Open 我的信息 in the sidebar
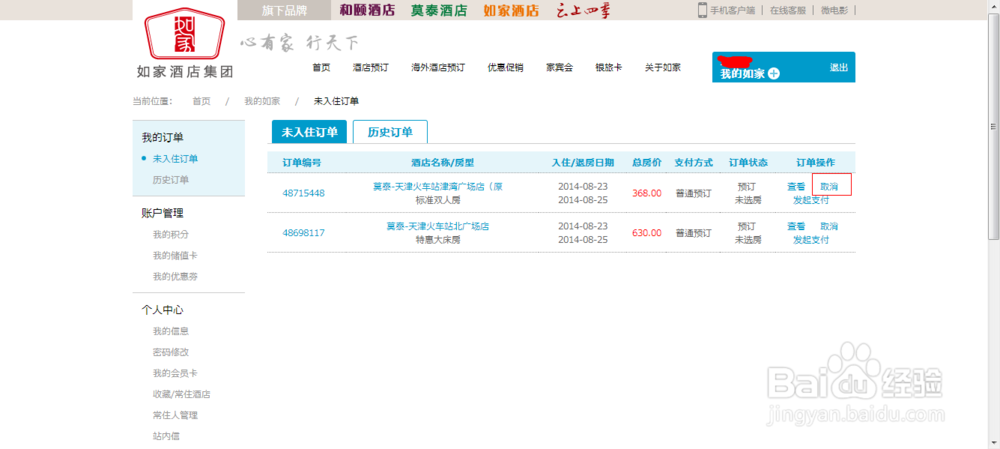 170,332
